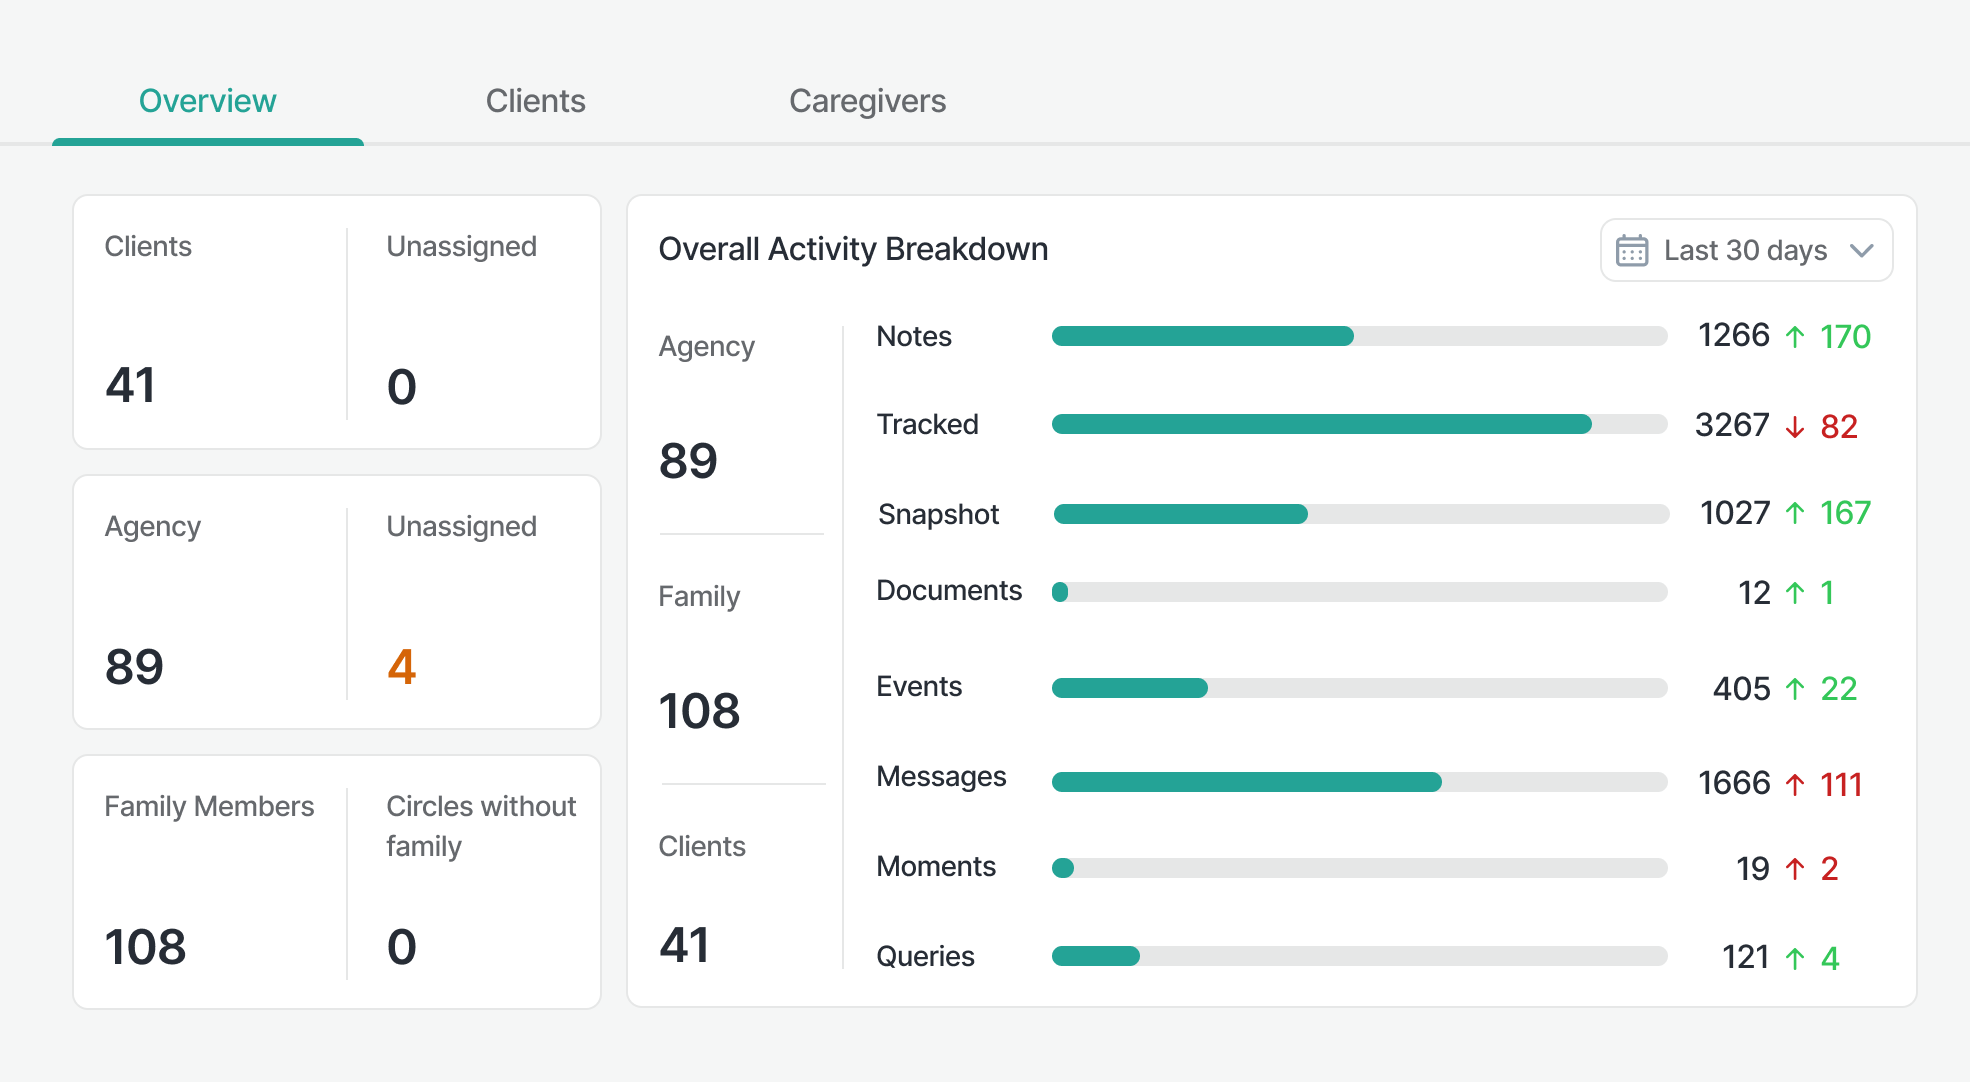Click the Events change value 22
This screenshot has width=1970, height=1082.
coord(1839,689)
